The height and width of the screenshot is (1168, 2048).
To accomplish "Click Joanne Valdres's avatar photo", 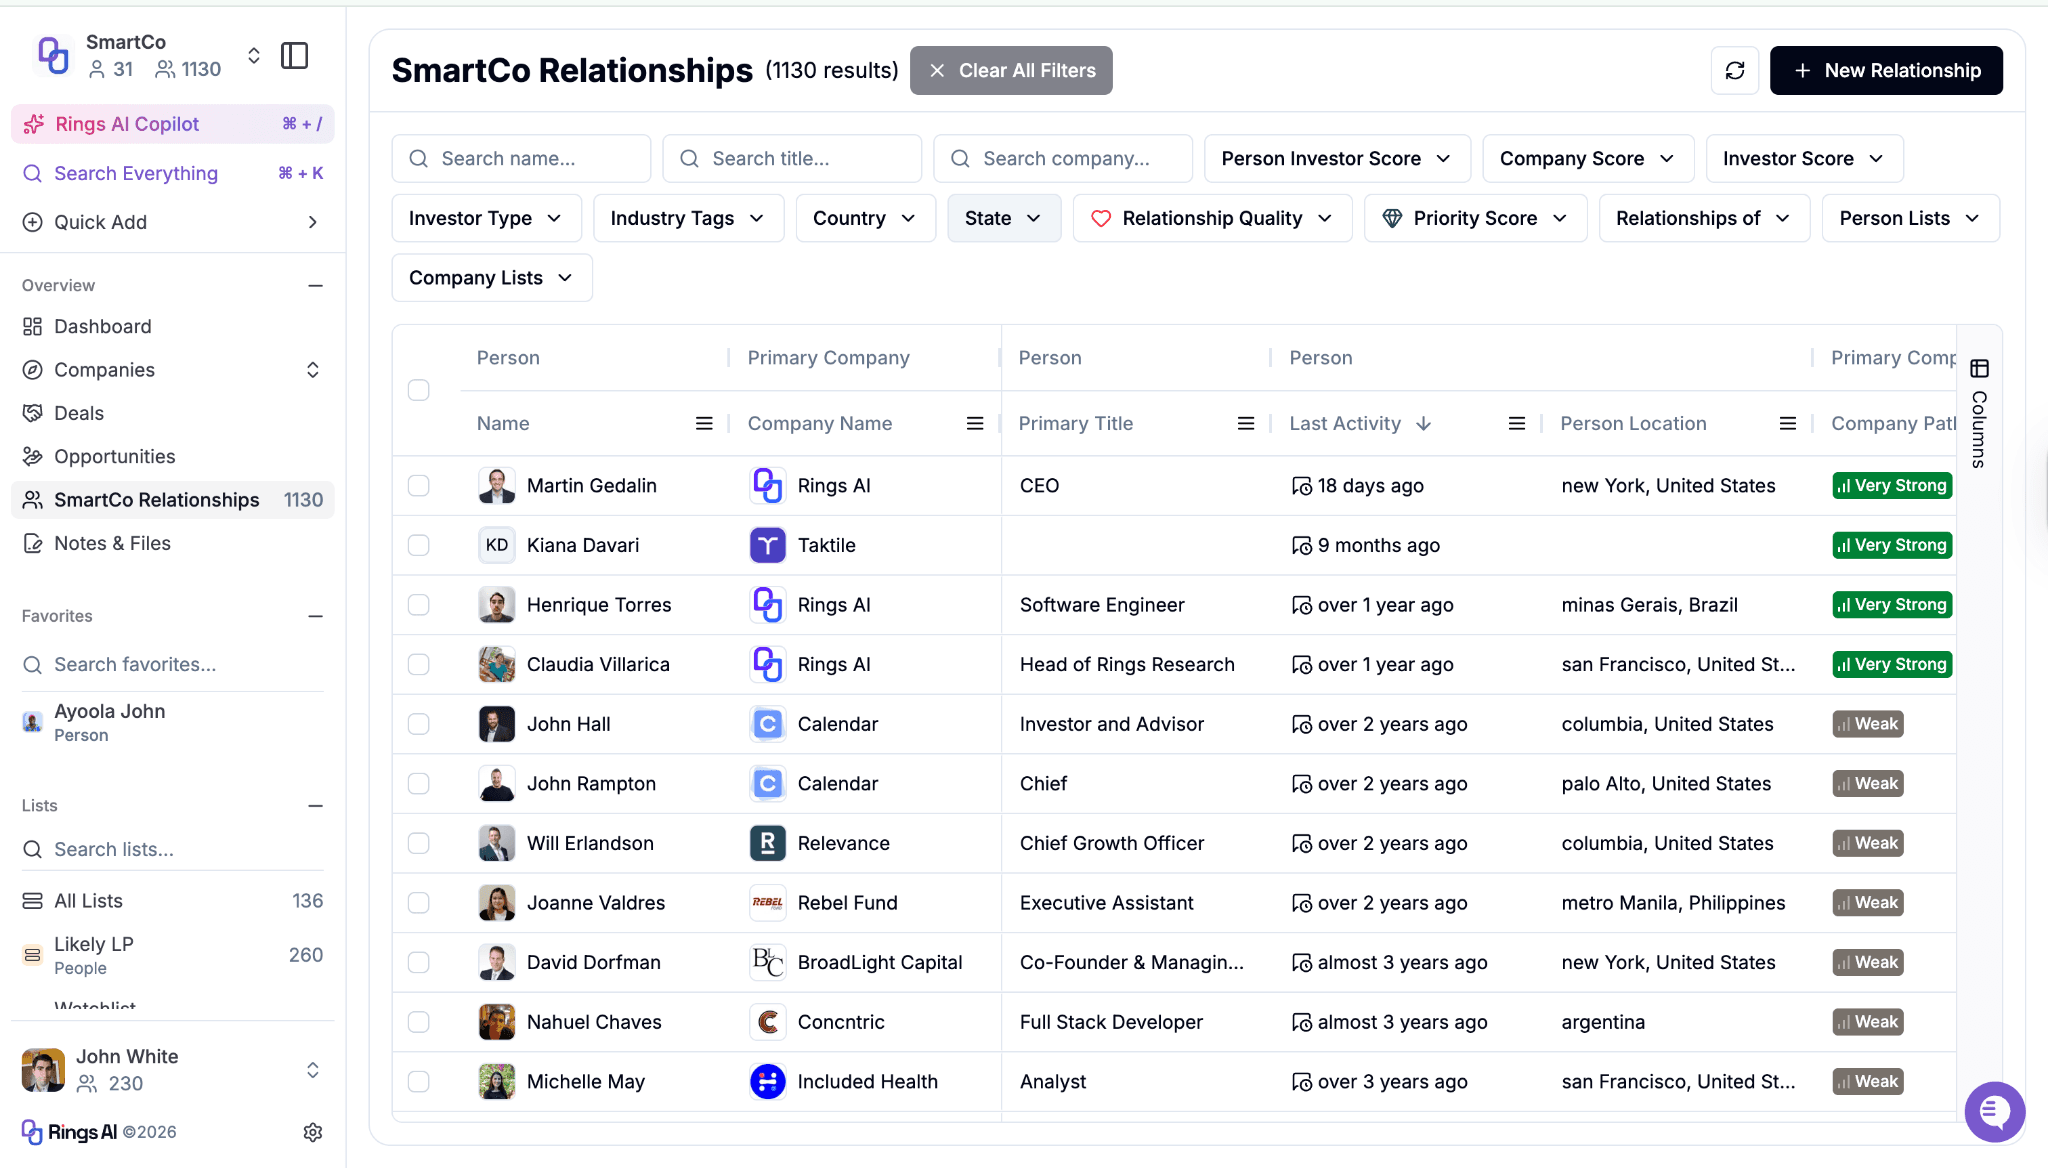I will (497, 903).
